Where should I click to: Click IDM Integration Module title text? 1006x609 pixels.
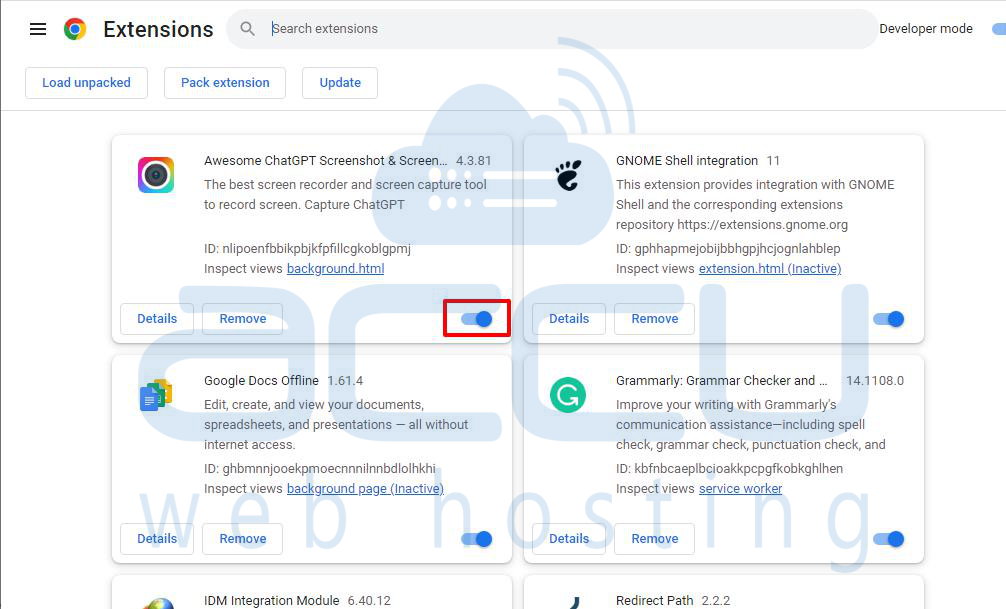pyautogui.click(x=271, y=601)
